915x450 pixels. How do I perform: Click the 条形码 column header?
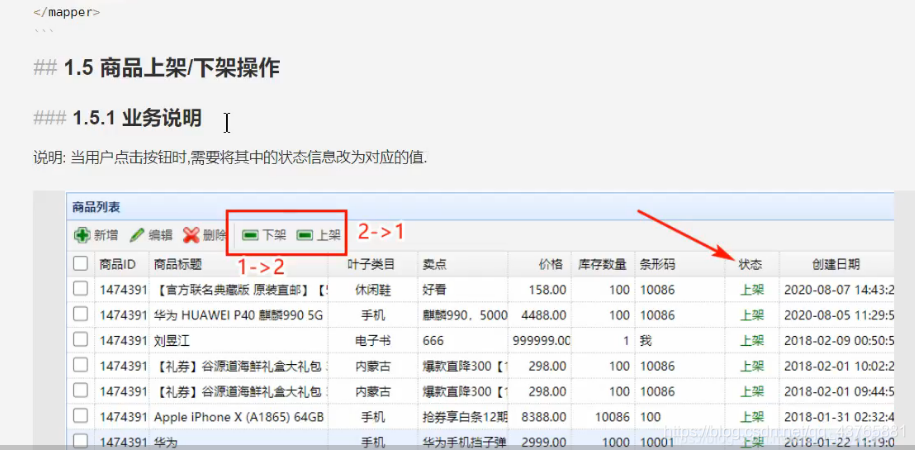pos(658,264)
